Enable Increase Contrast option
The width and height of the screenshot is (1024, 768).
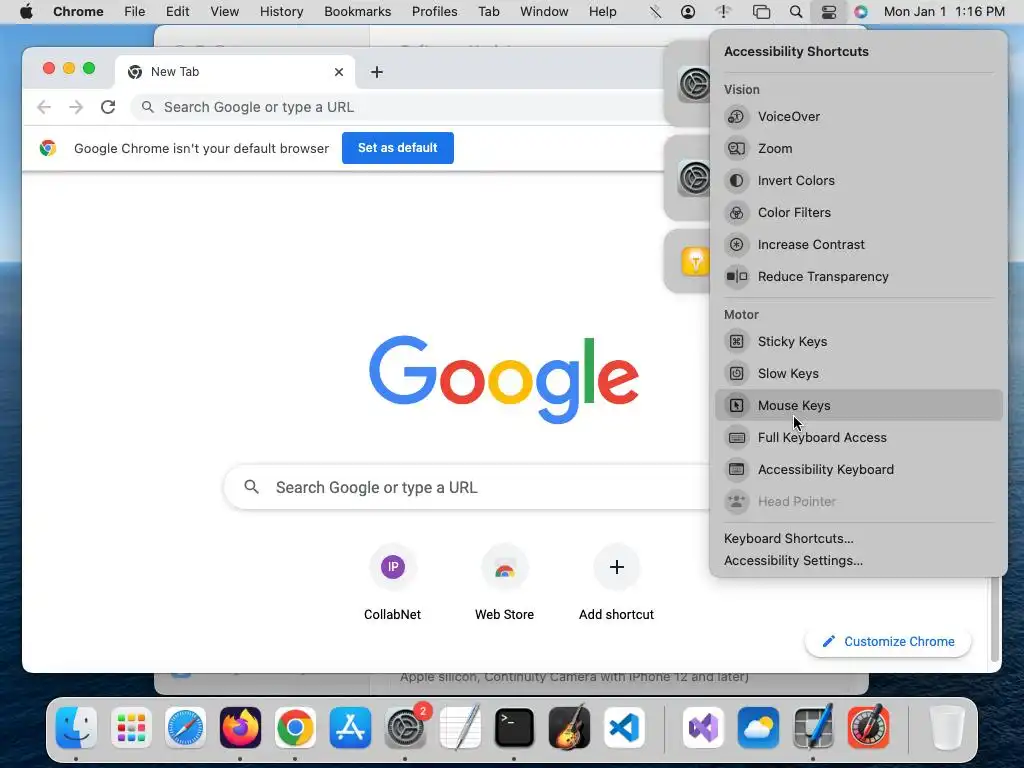pyautogui.click(x=859, y=244)
